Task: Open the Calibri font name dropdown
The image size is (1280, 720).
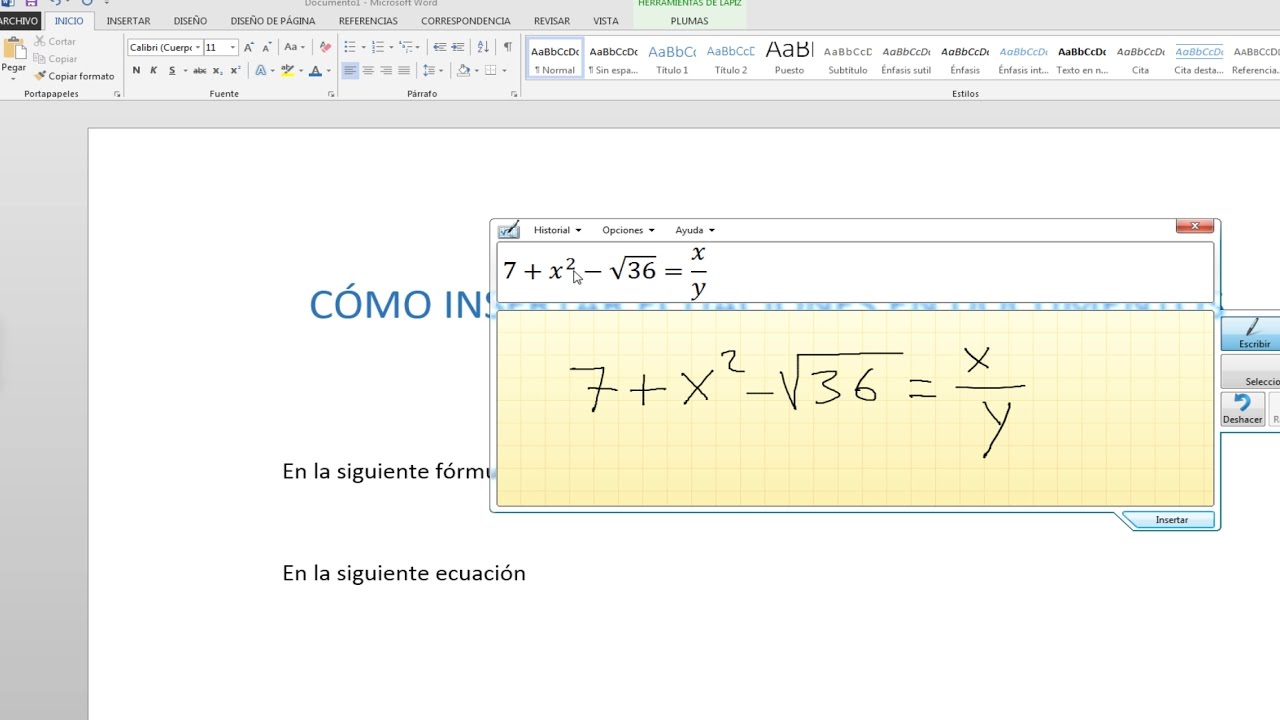Action: [x=198, y=47]
